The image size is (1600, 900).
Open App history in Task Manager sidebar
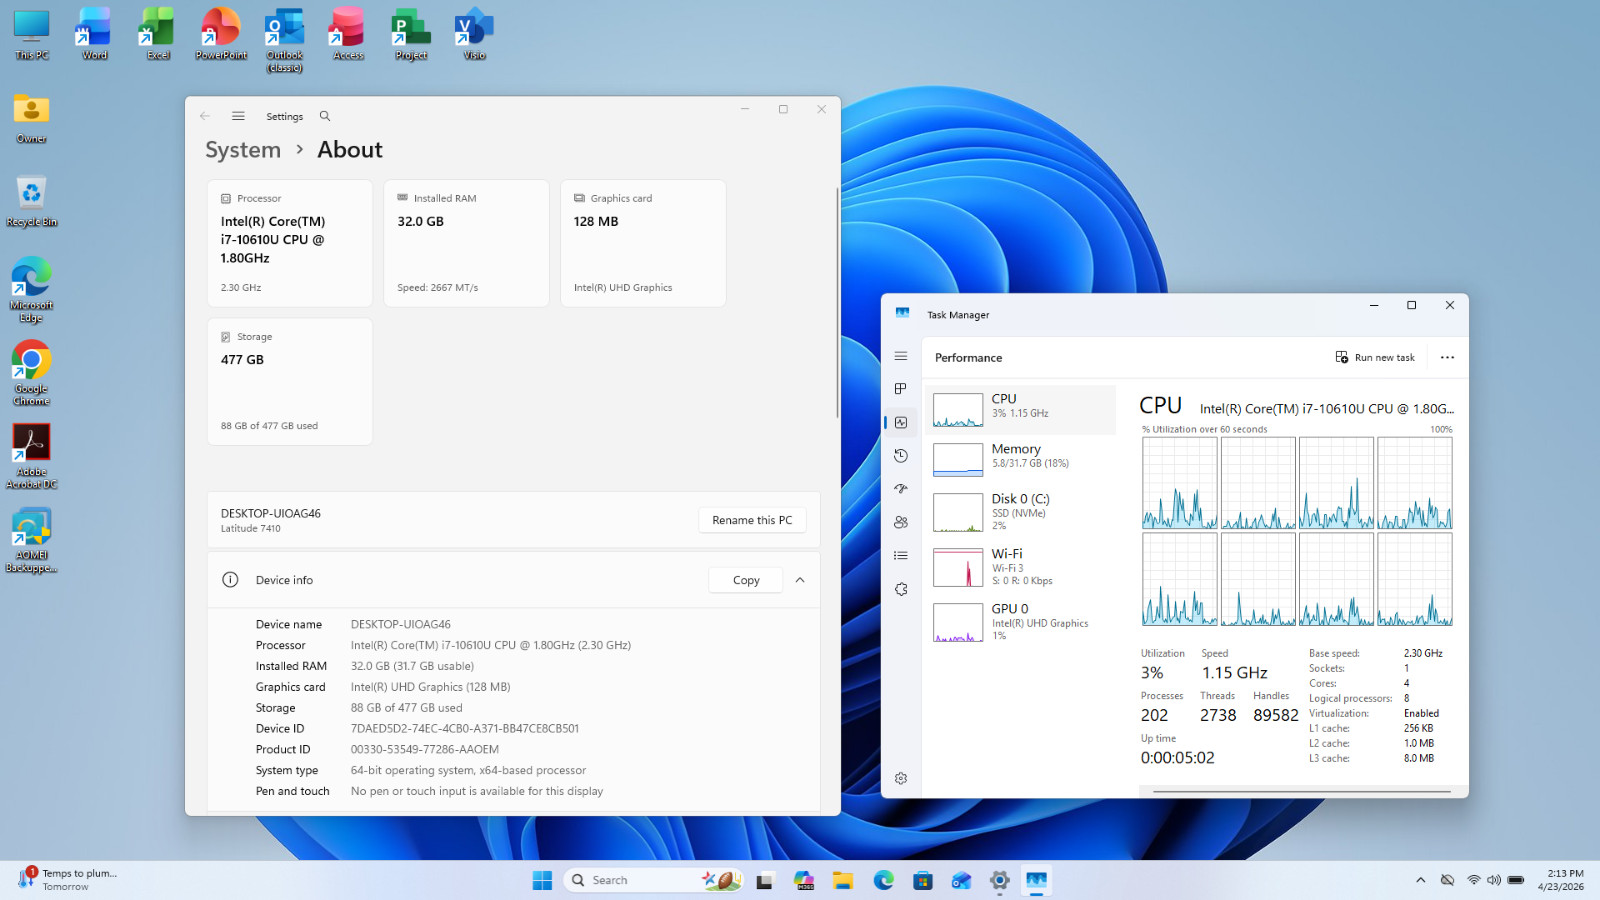click(x=901, y=456)
